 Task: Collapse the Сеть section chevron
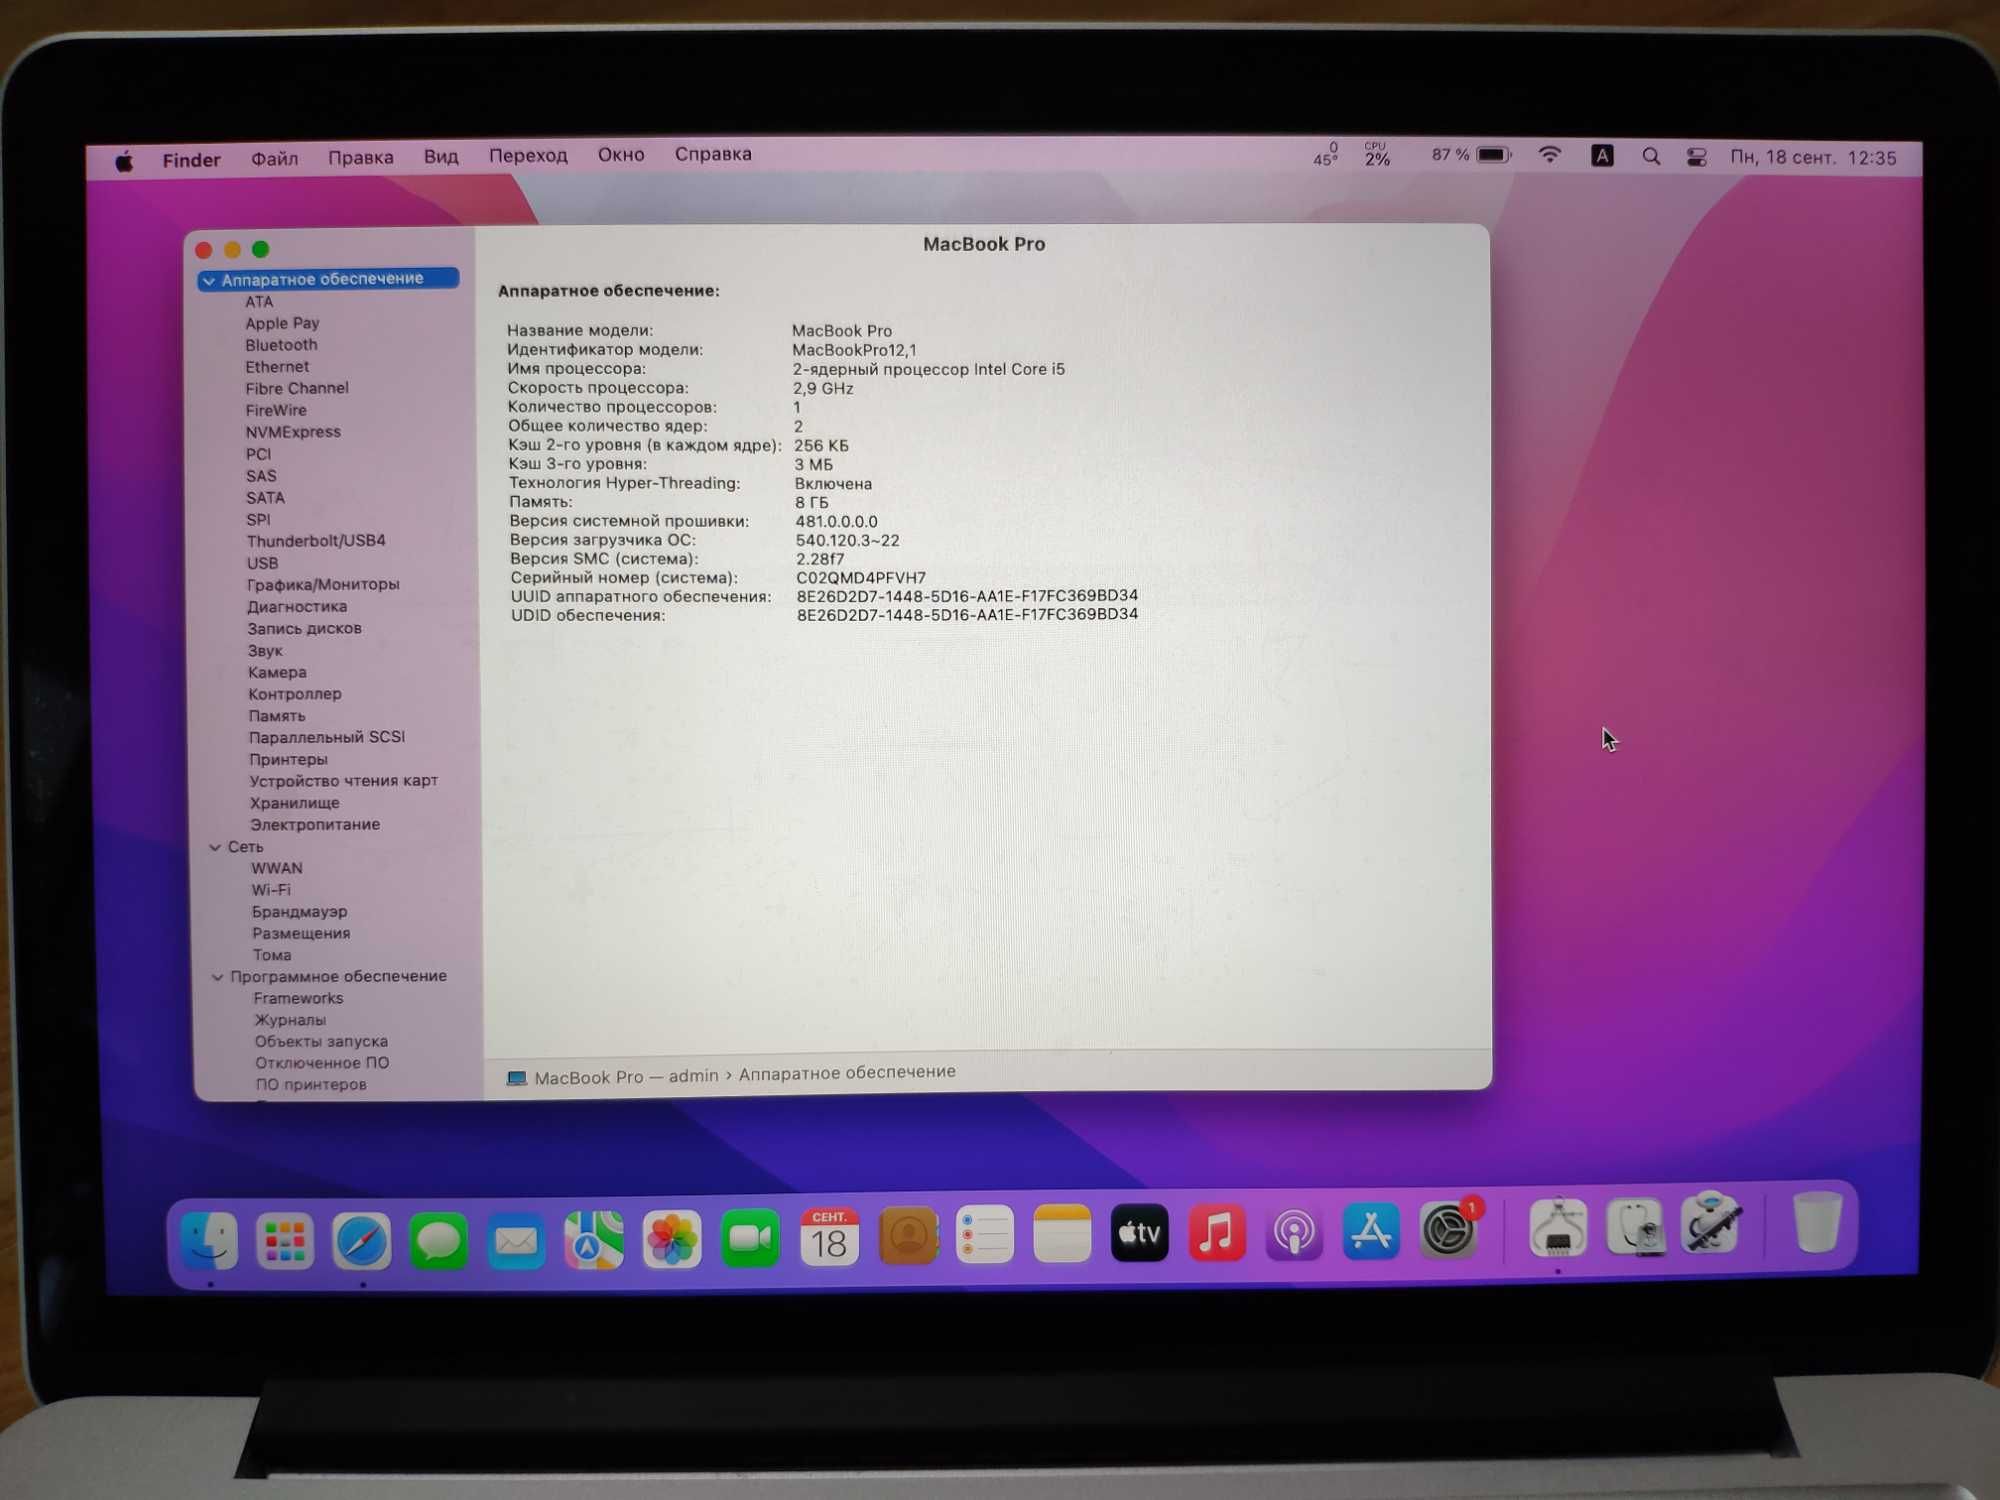tap(215, 847)
